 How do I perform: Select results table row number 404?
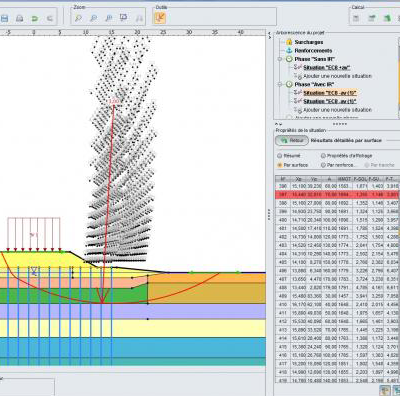pyautogui.click(x=337, y=254)
